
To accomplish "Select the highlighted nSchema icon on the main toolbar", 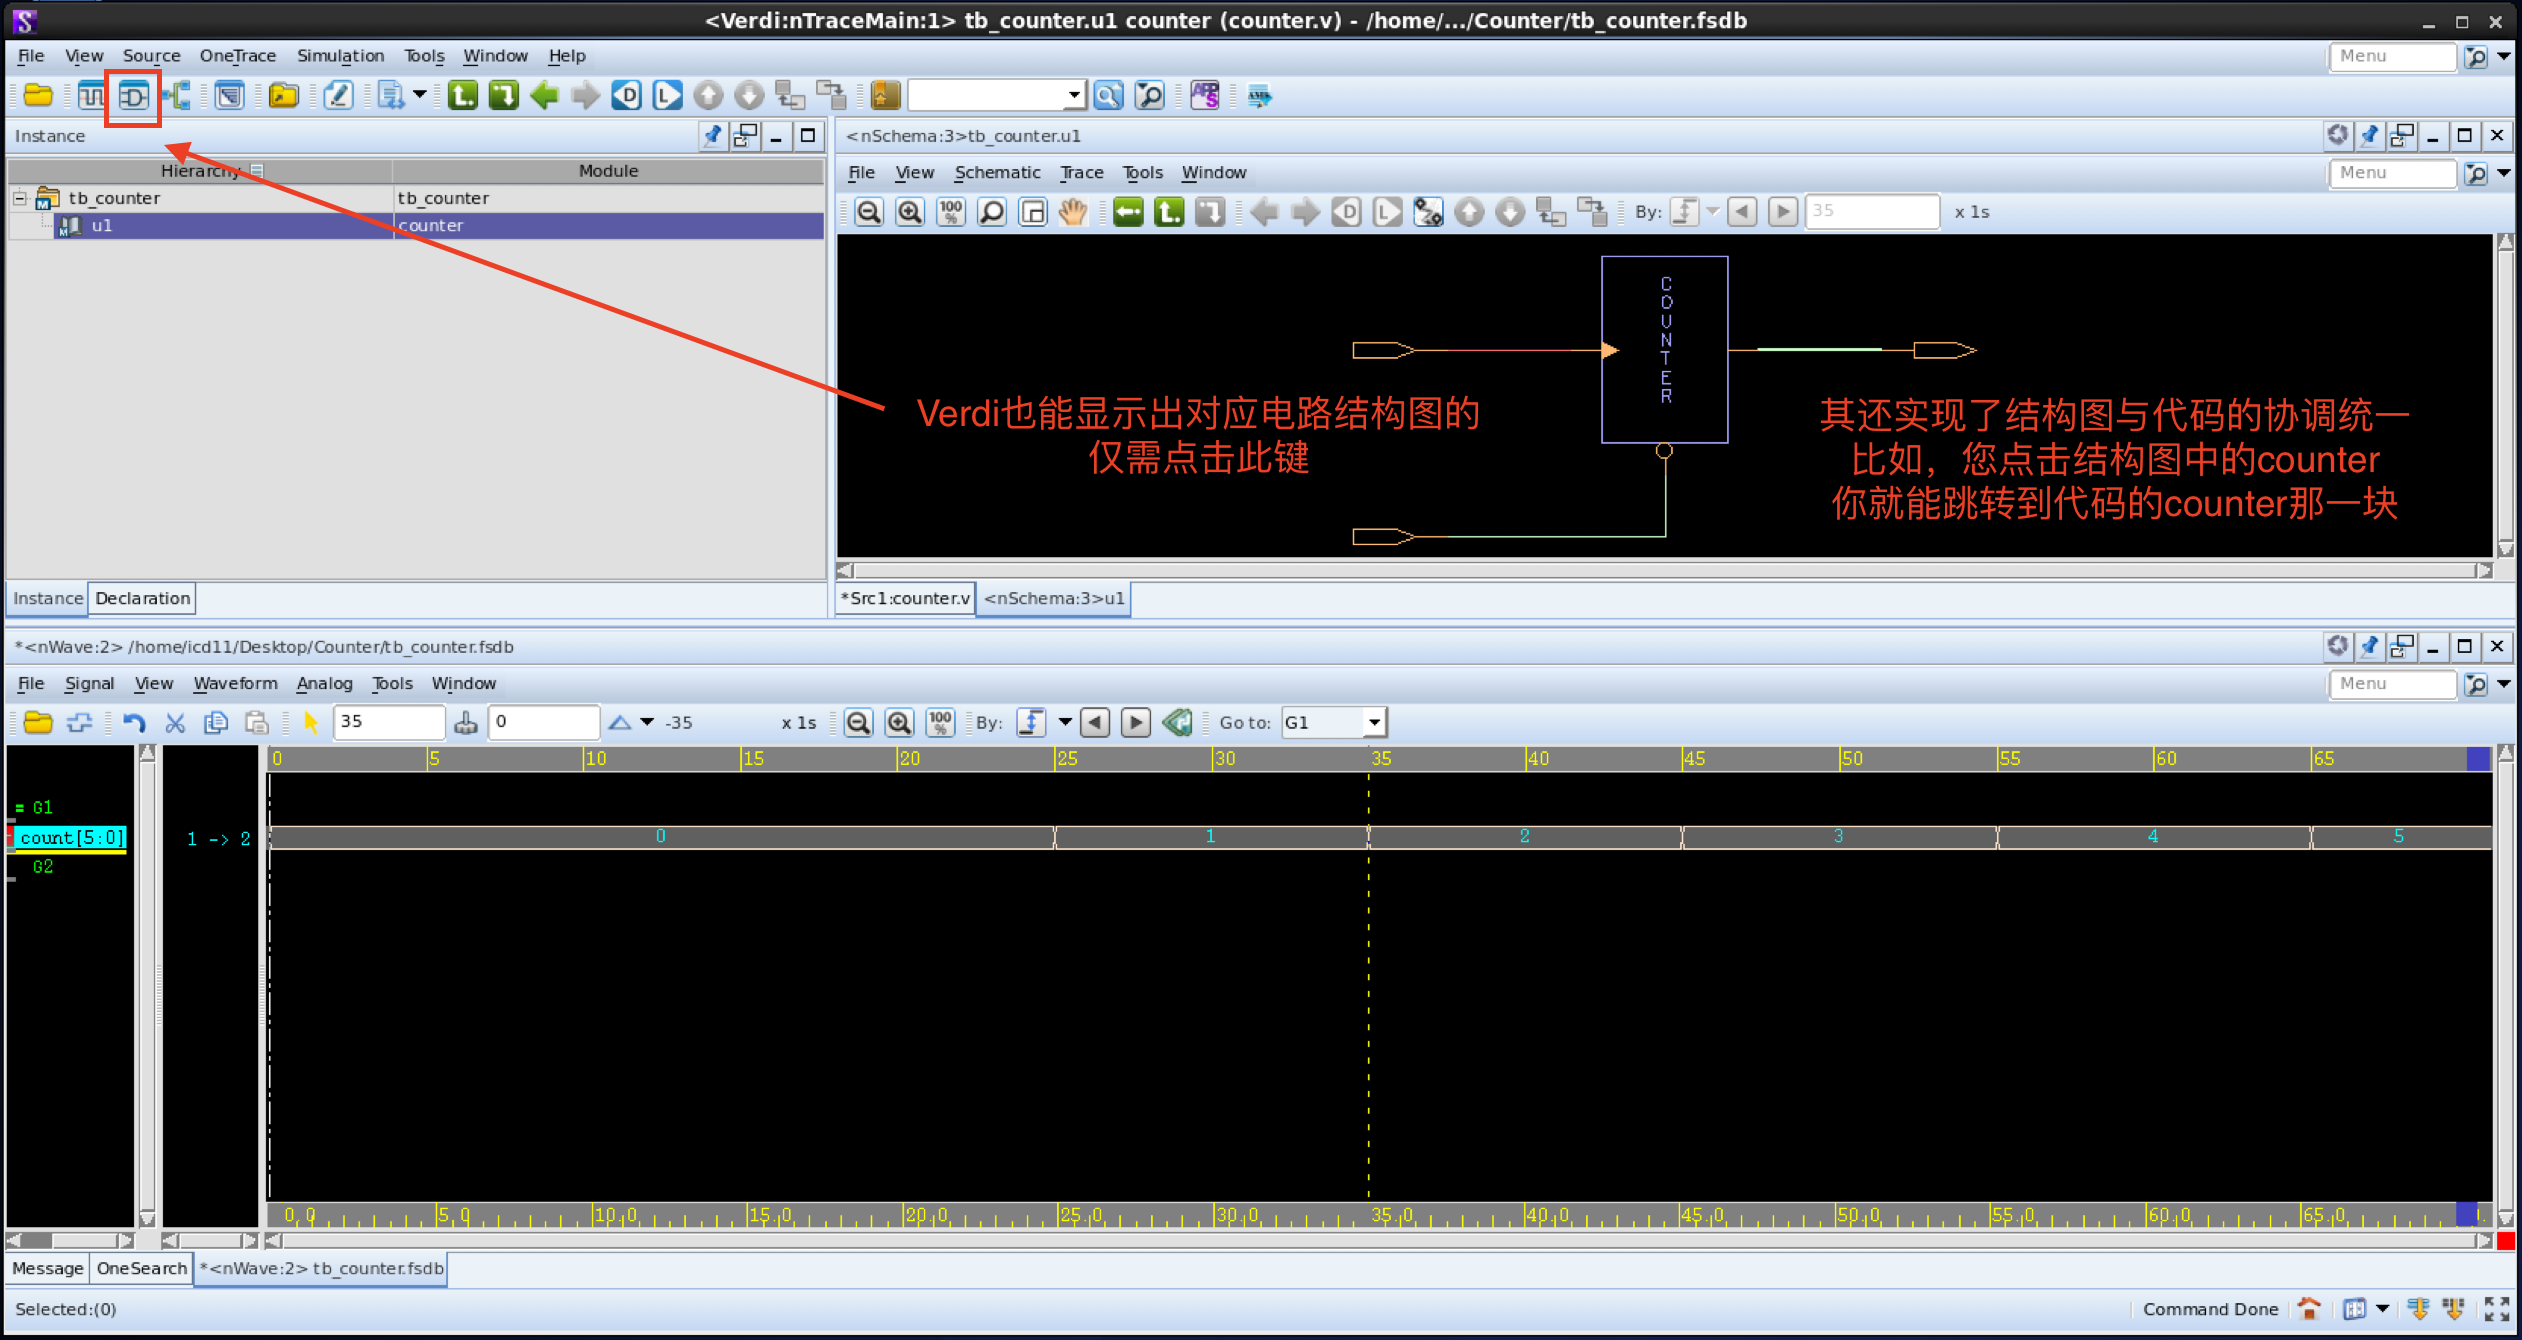I will point(133,96).
